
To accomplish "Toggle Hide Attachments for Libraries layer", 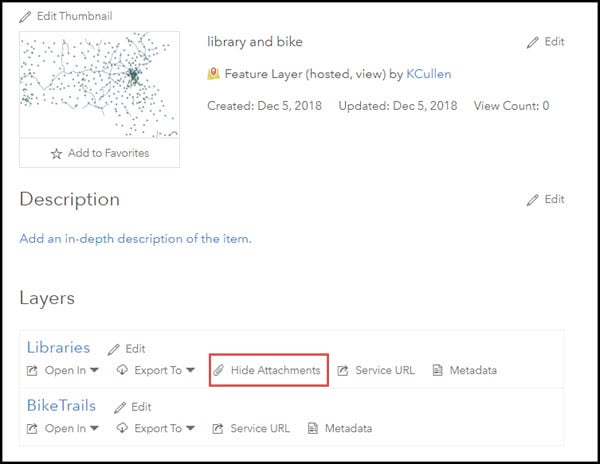I will [266, 370].
